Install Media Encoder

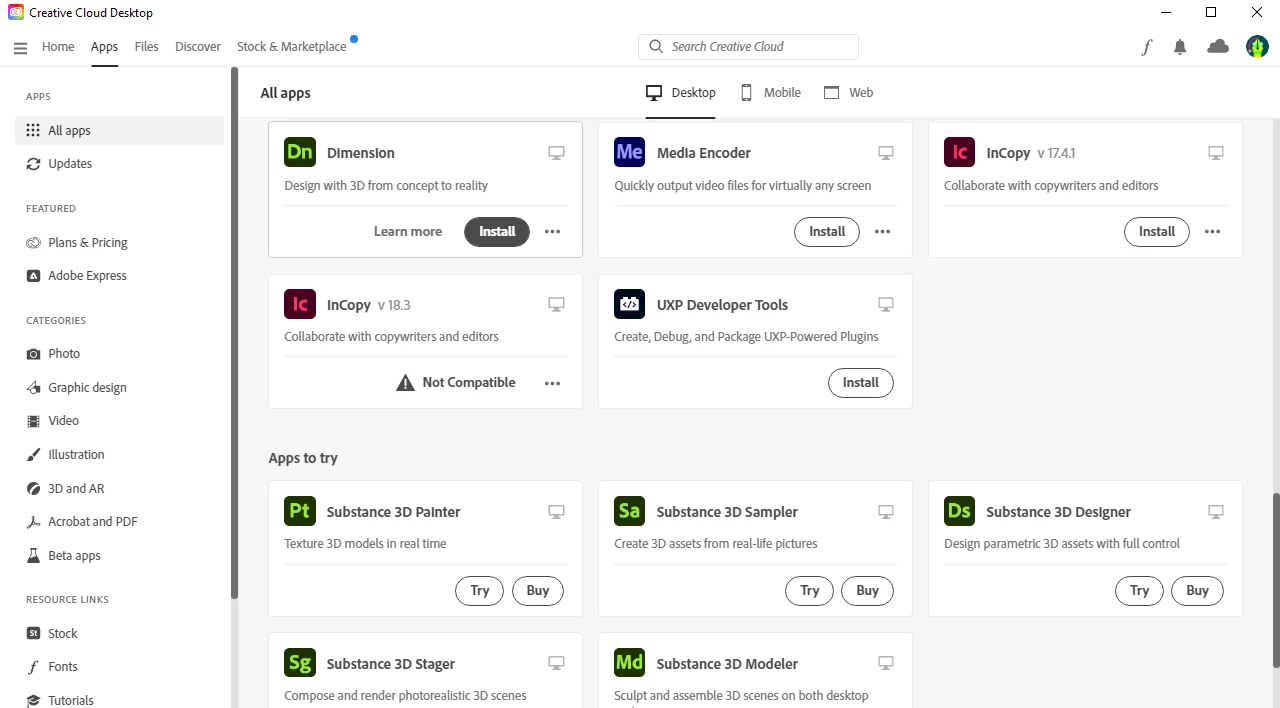827,232
